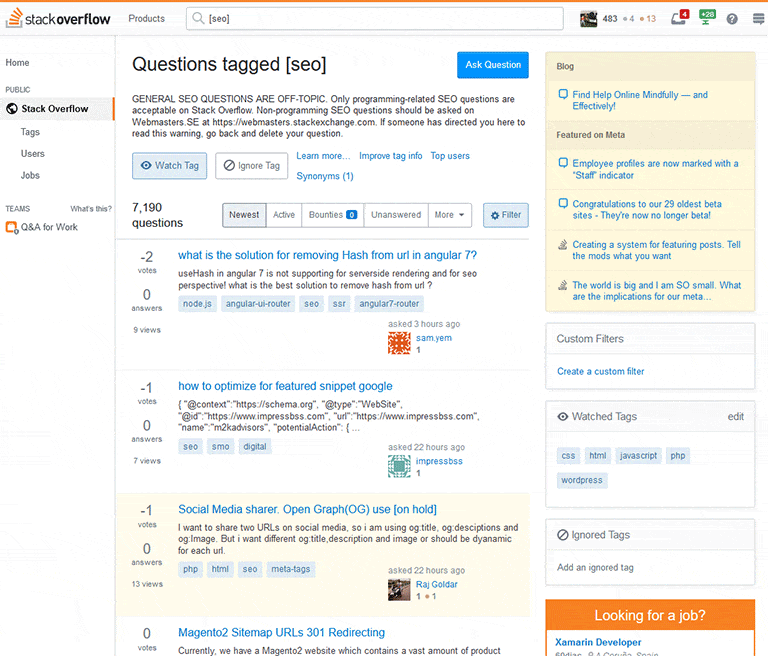Screen dimensions: 768x656
Task: Go to Home in left sidebar
Action: 17,63
